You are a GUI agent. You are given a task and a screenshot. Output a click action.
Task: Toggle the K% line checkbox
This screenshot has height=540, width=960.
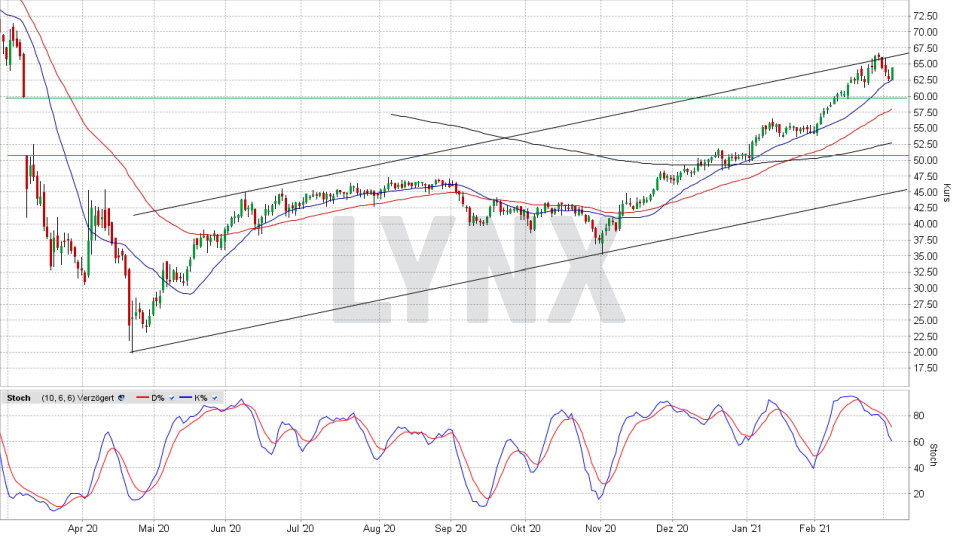coord(215,398)
